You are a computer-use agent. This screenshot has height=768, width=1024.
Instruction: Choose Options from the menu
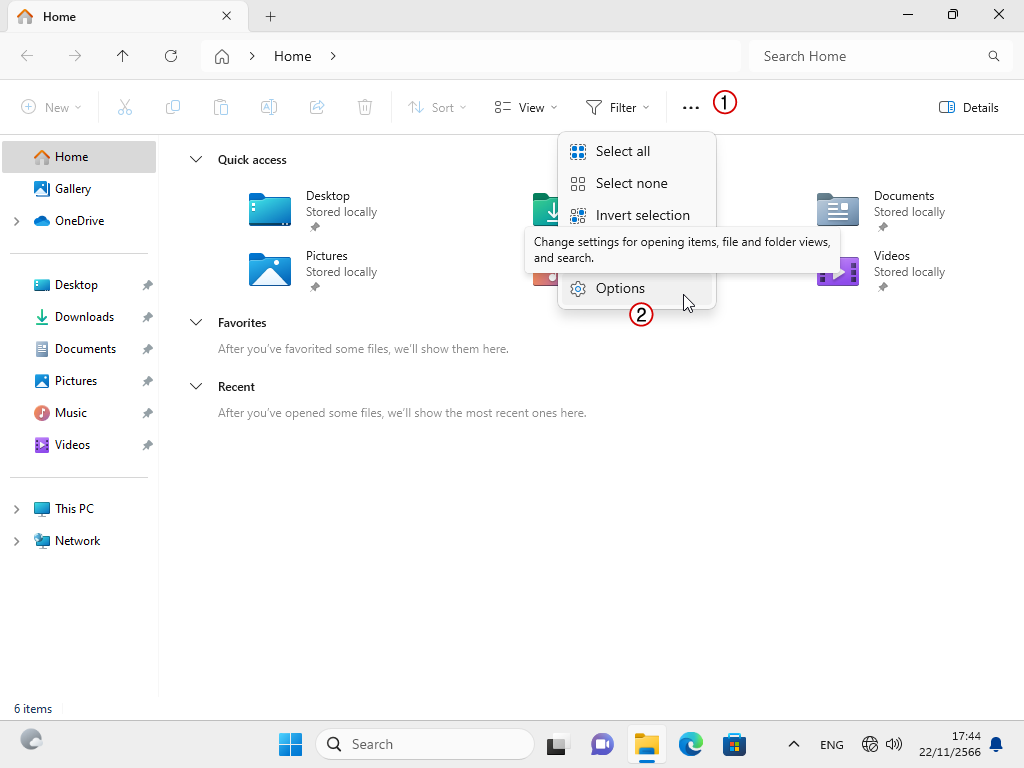[620, 288]
